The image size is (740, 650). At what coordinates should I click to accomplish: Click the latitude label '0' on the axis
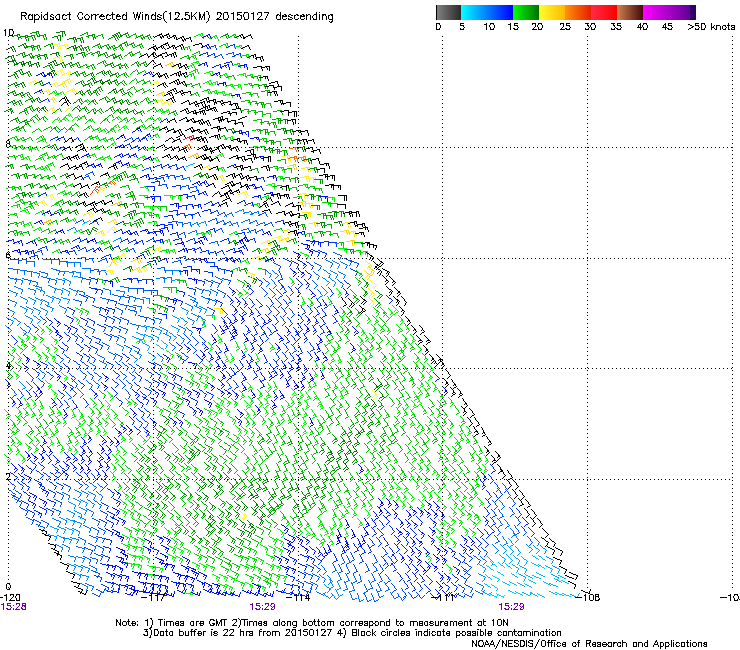(8, 587)
